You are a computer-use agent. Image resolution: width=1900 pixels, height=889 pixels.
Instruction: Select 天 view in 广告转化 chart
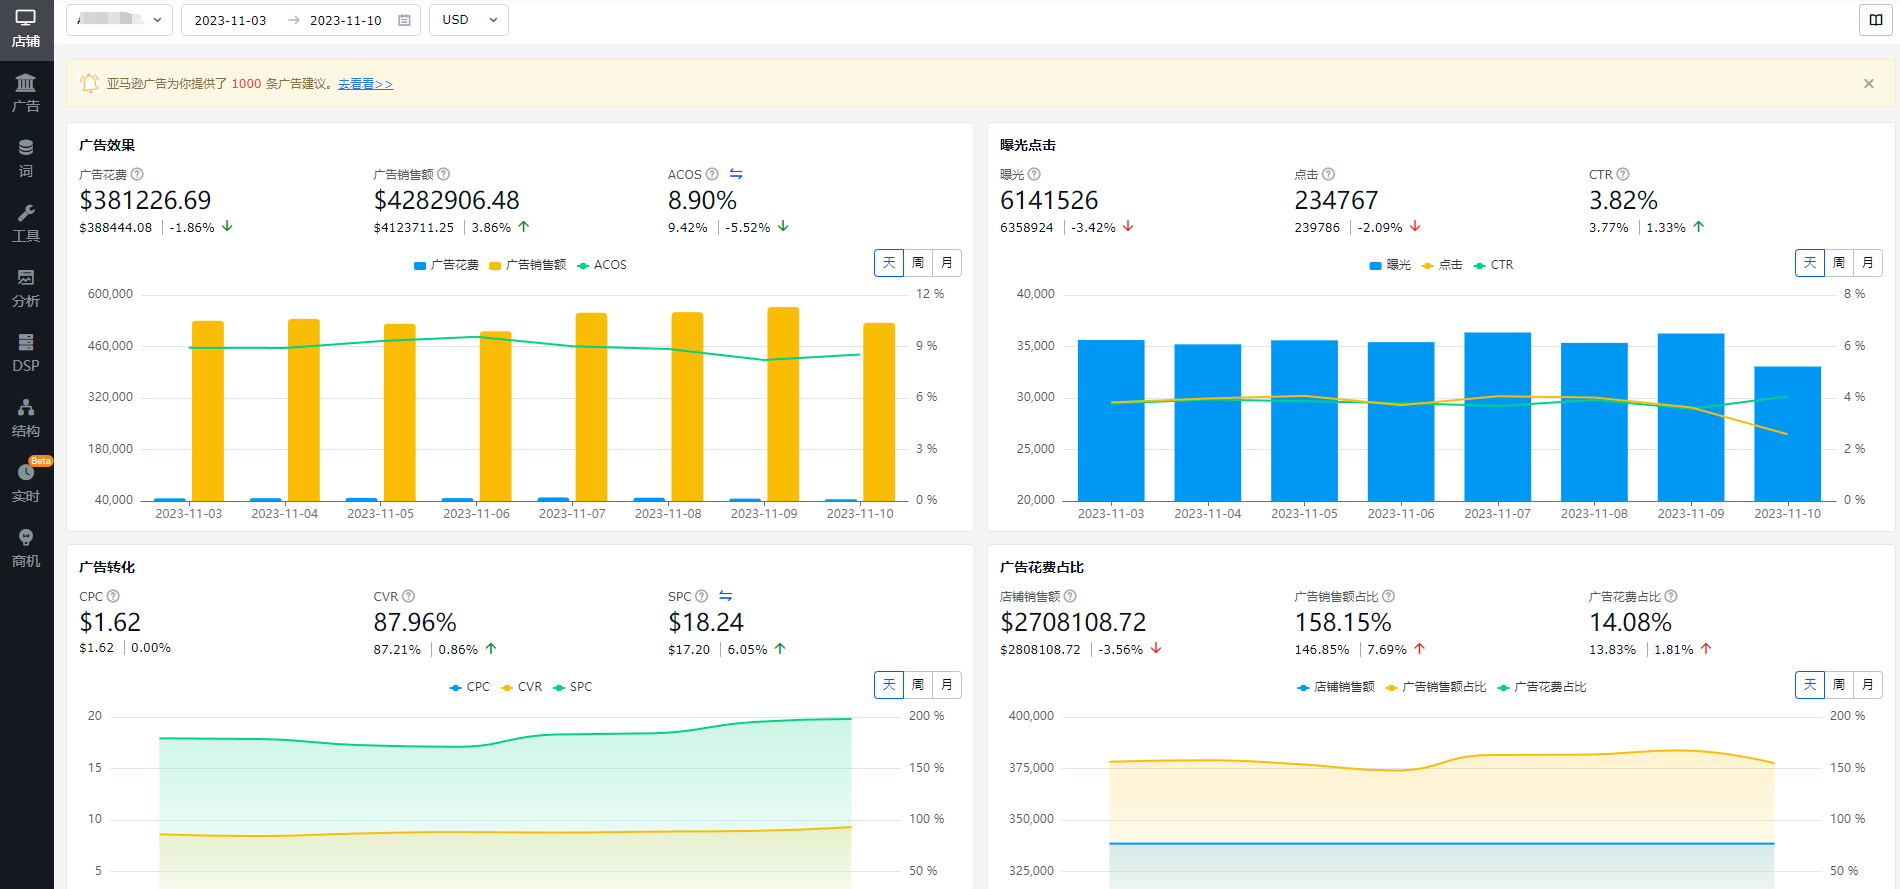tap(889, 685)
